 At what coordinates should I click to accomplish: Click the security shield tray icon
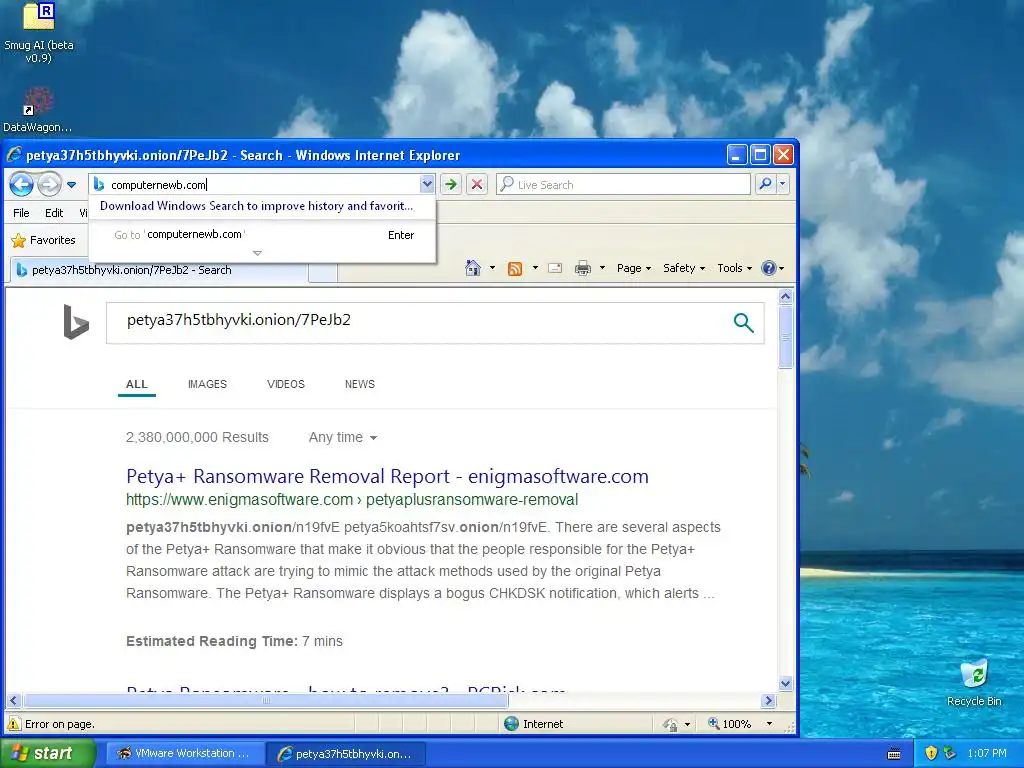coord(931,754)
